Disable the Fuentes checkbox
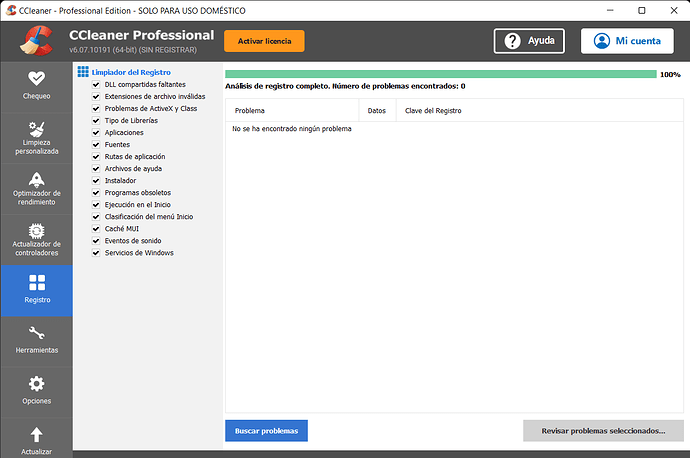Image resolution: width=690 pixels, height=458 pixels. 96,145
